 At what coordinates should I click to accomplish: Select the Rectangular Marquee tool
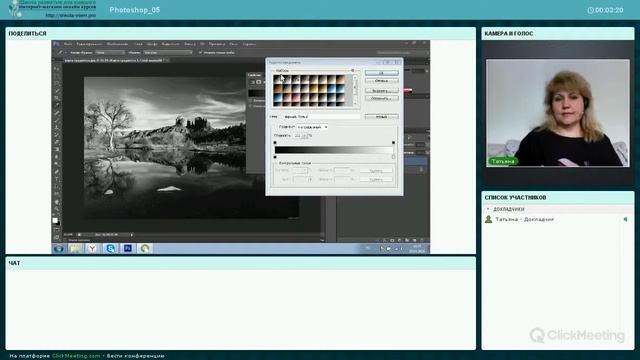coord(57,76)
